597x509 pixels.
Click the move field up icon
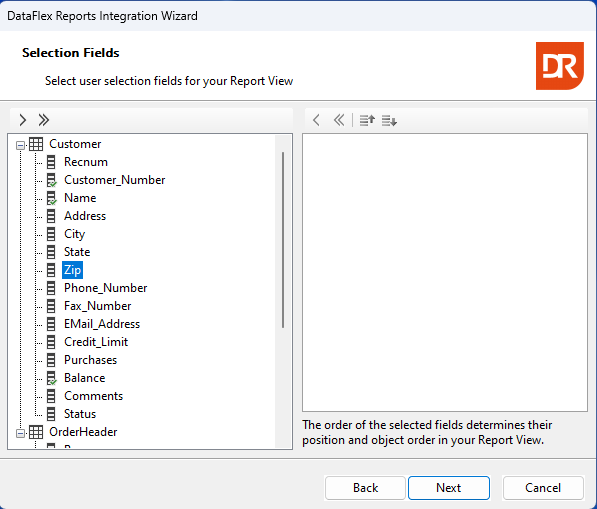pos(367,120)
